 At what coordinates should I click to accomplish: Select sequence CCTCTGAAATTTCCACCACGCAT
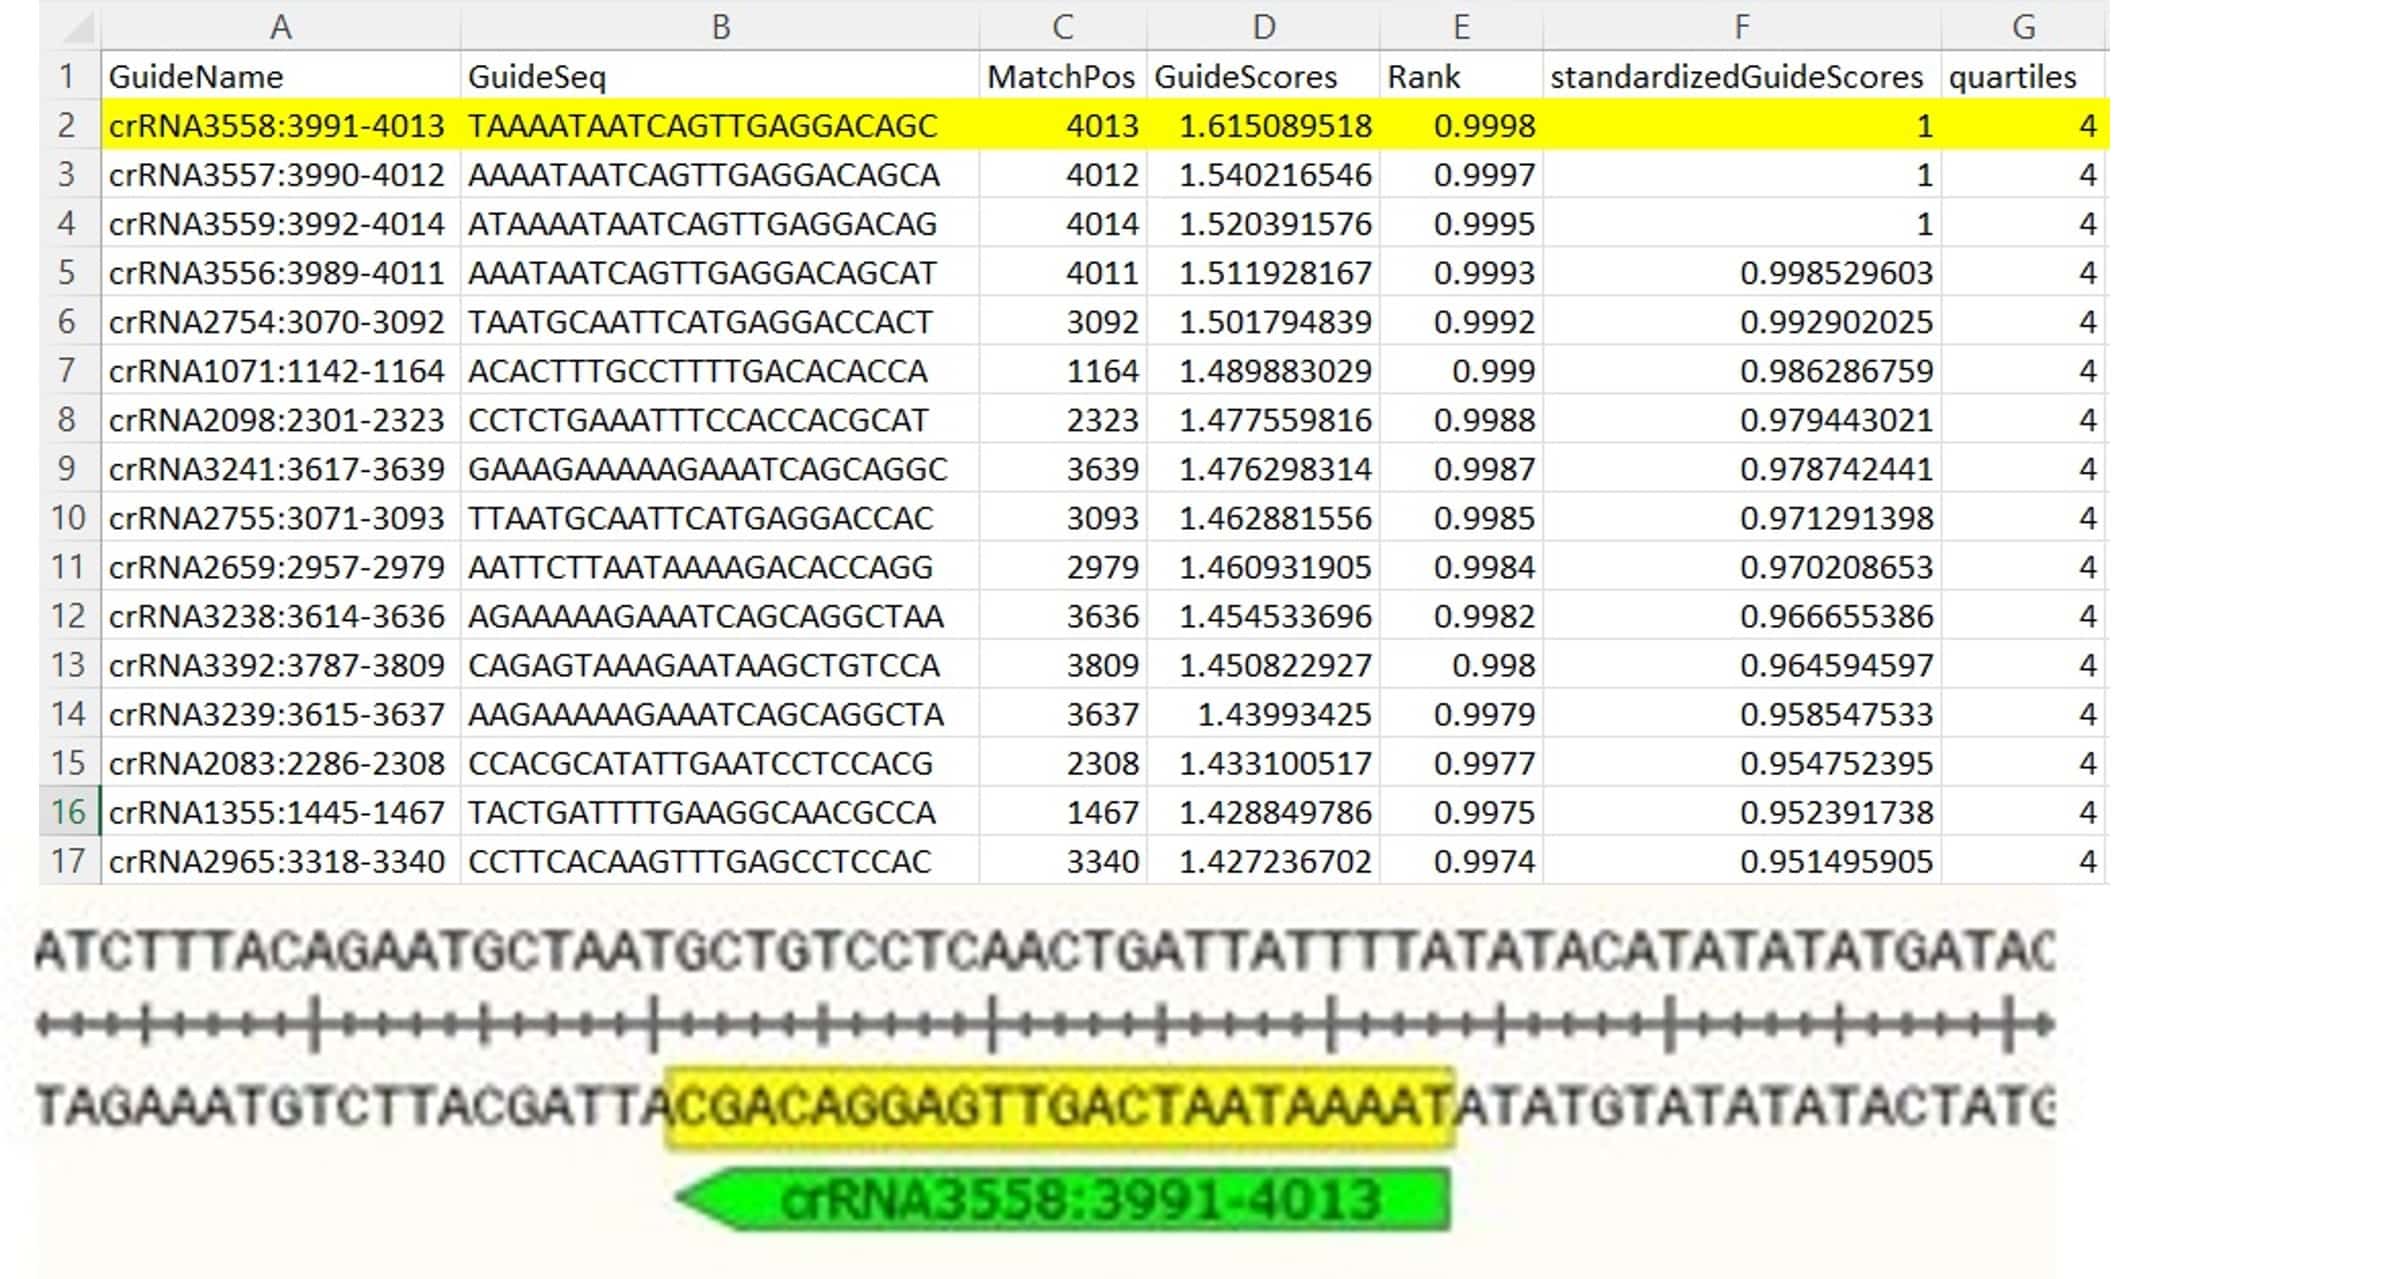[720, 419]
